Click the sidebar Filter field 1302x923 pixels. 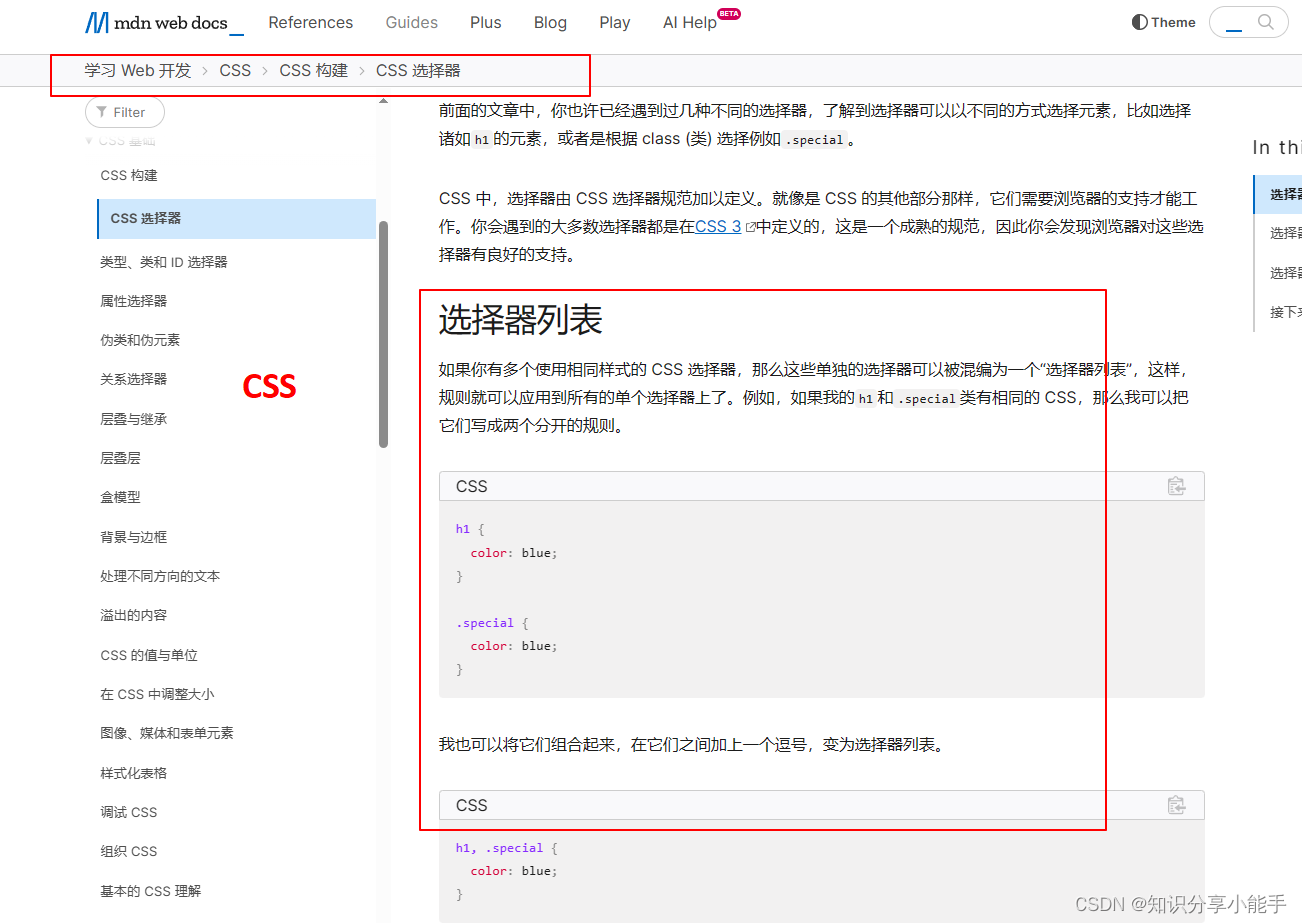pos(125,112)
